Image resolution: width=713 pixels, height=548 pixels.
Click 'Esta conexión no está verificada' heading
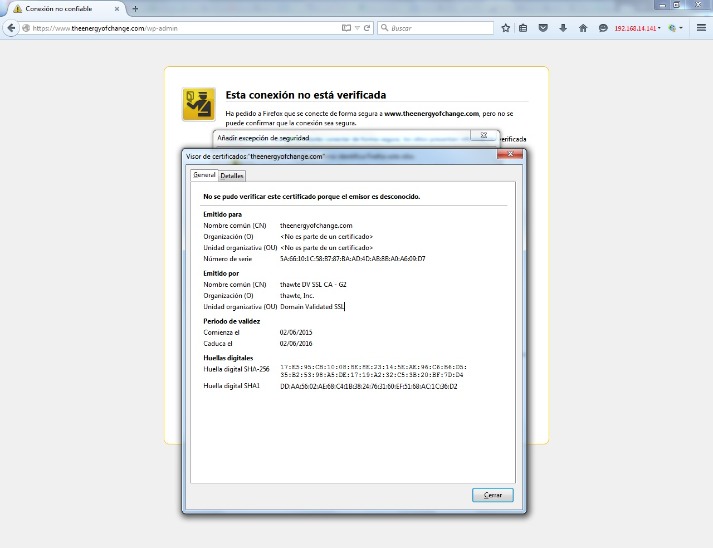(x=306, y=95)
